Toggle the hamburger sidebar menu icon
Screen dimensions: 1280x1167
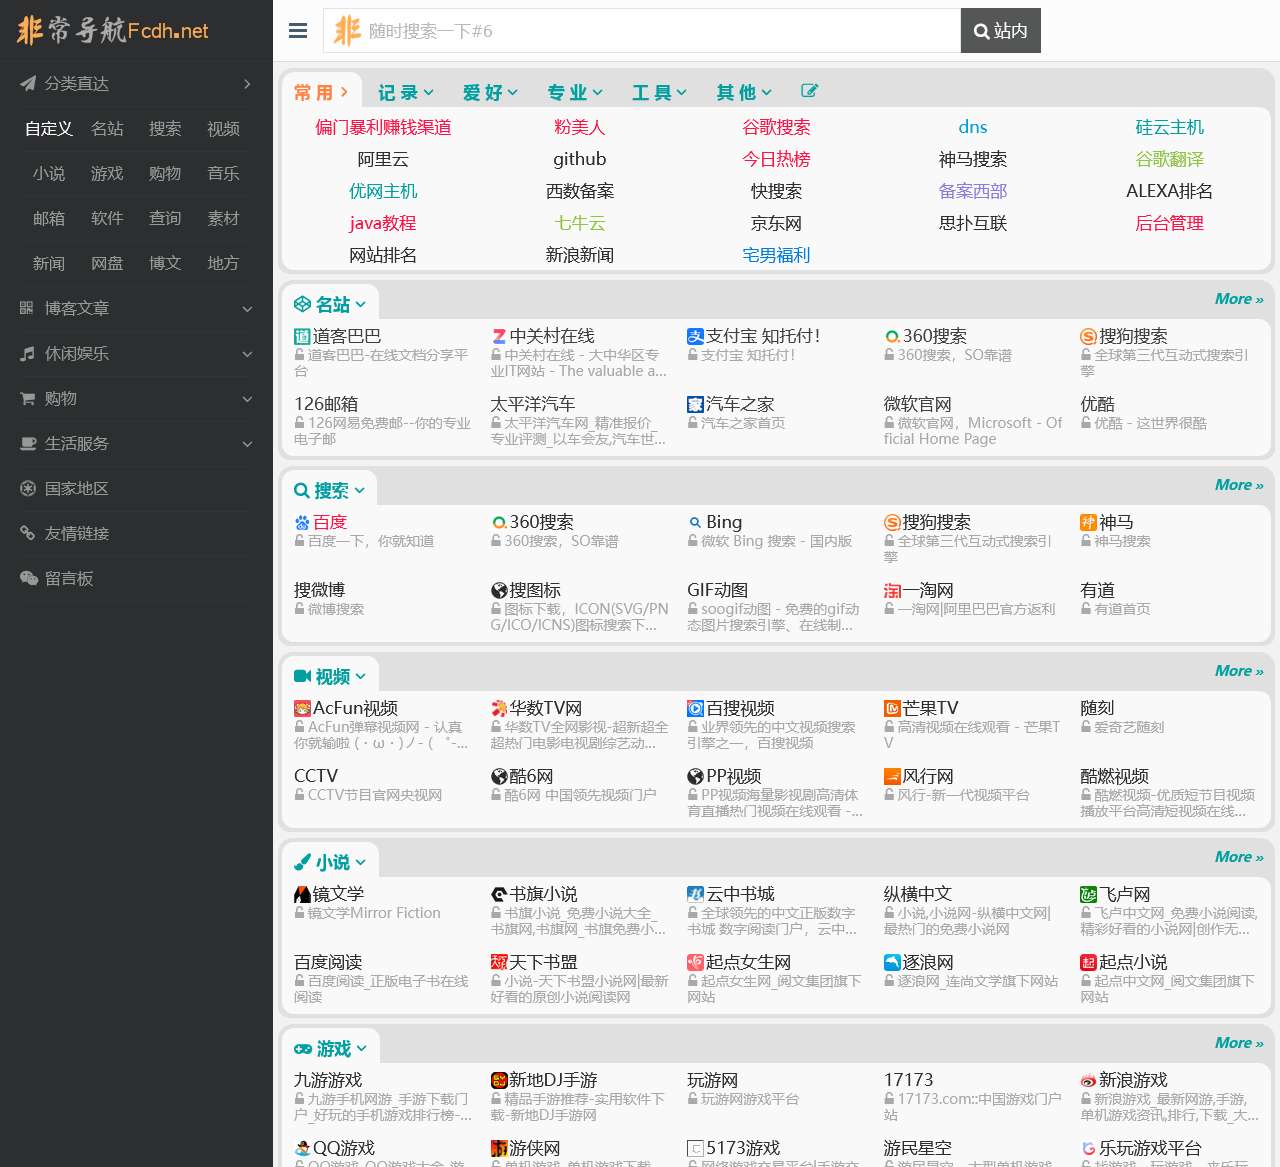coord(298,31)
